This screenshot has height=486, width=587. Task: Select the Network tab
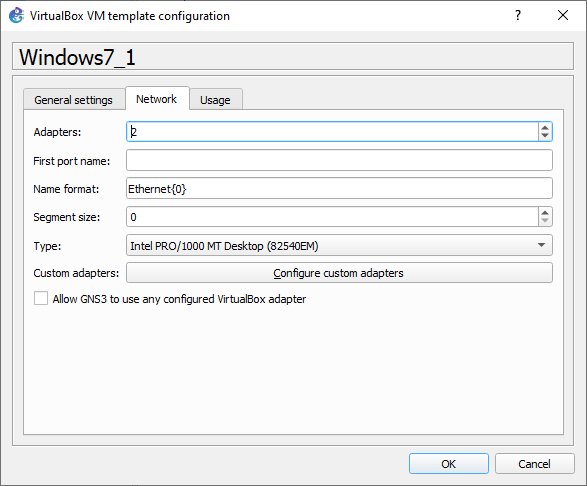157,99
